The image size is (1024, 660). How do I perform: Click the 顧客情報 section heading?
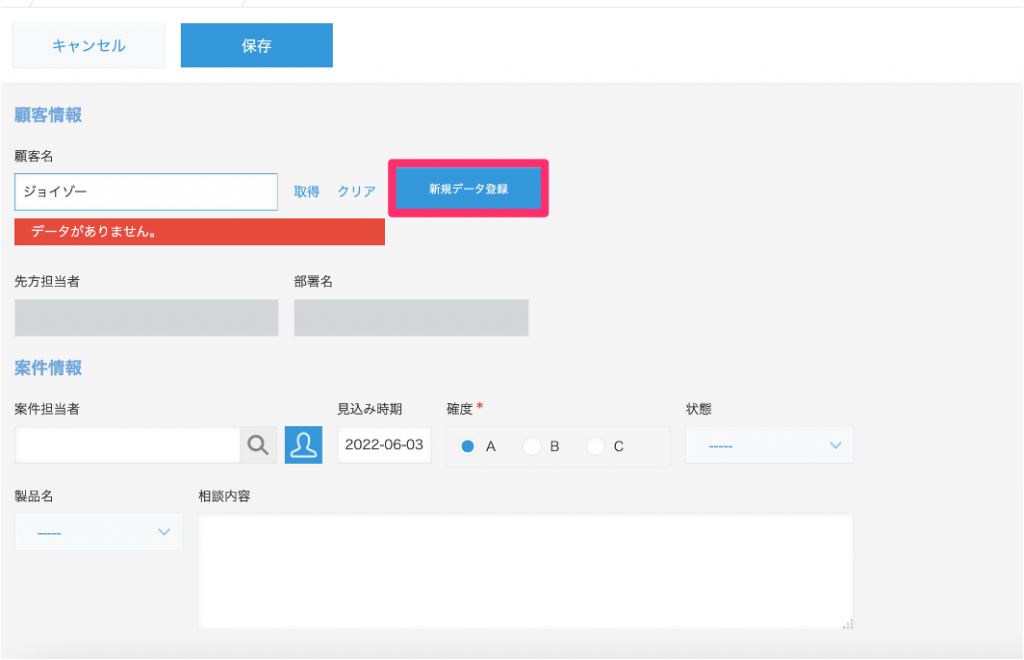point(48,115)
